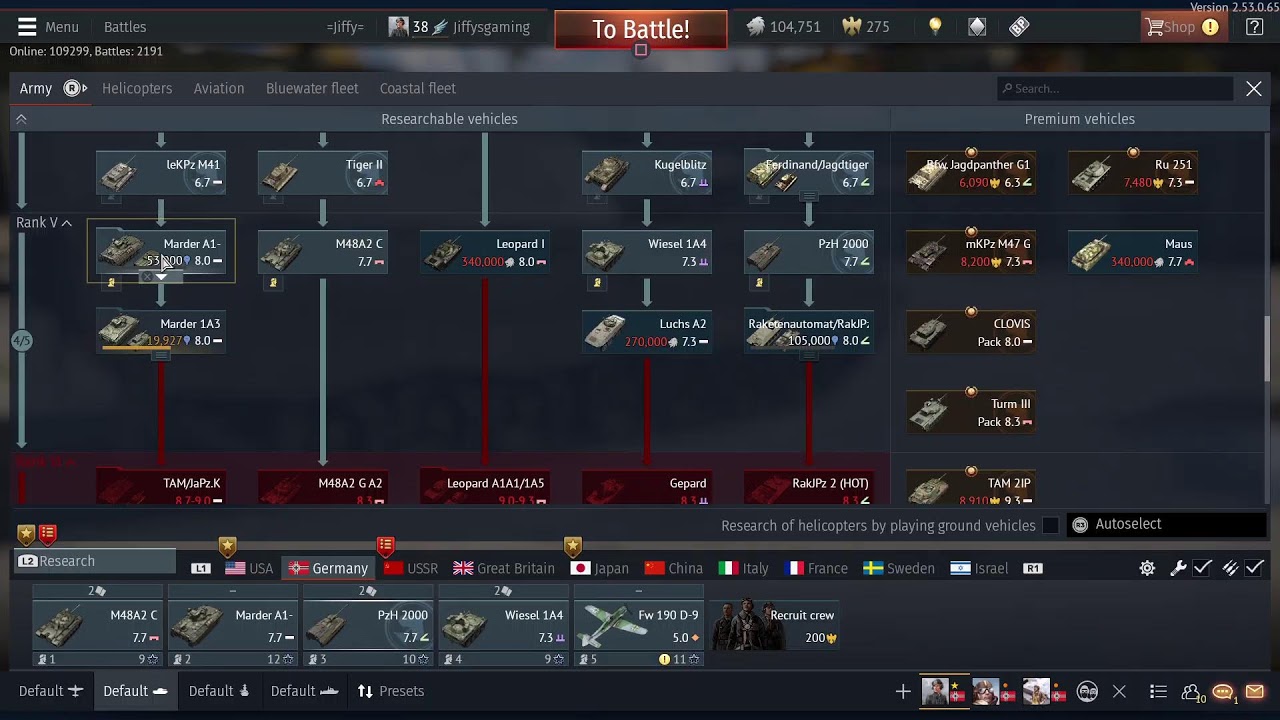Click the gold star badge above USA
Screen dimensions: 1280x720
point(227,546)
